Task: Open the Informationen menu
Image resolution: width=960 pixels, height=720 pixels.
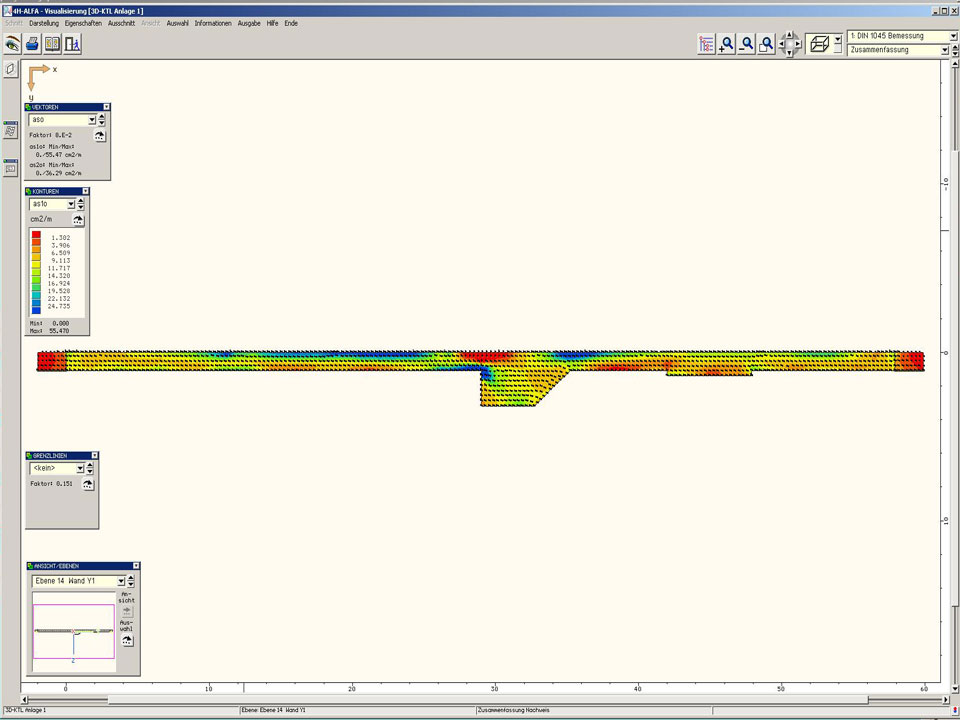Action: pyautogui.click(x=213, y=22)
